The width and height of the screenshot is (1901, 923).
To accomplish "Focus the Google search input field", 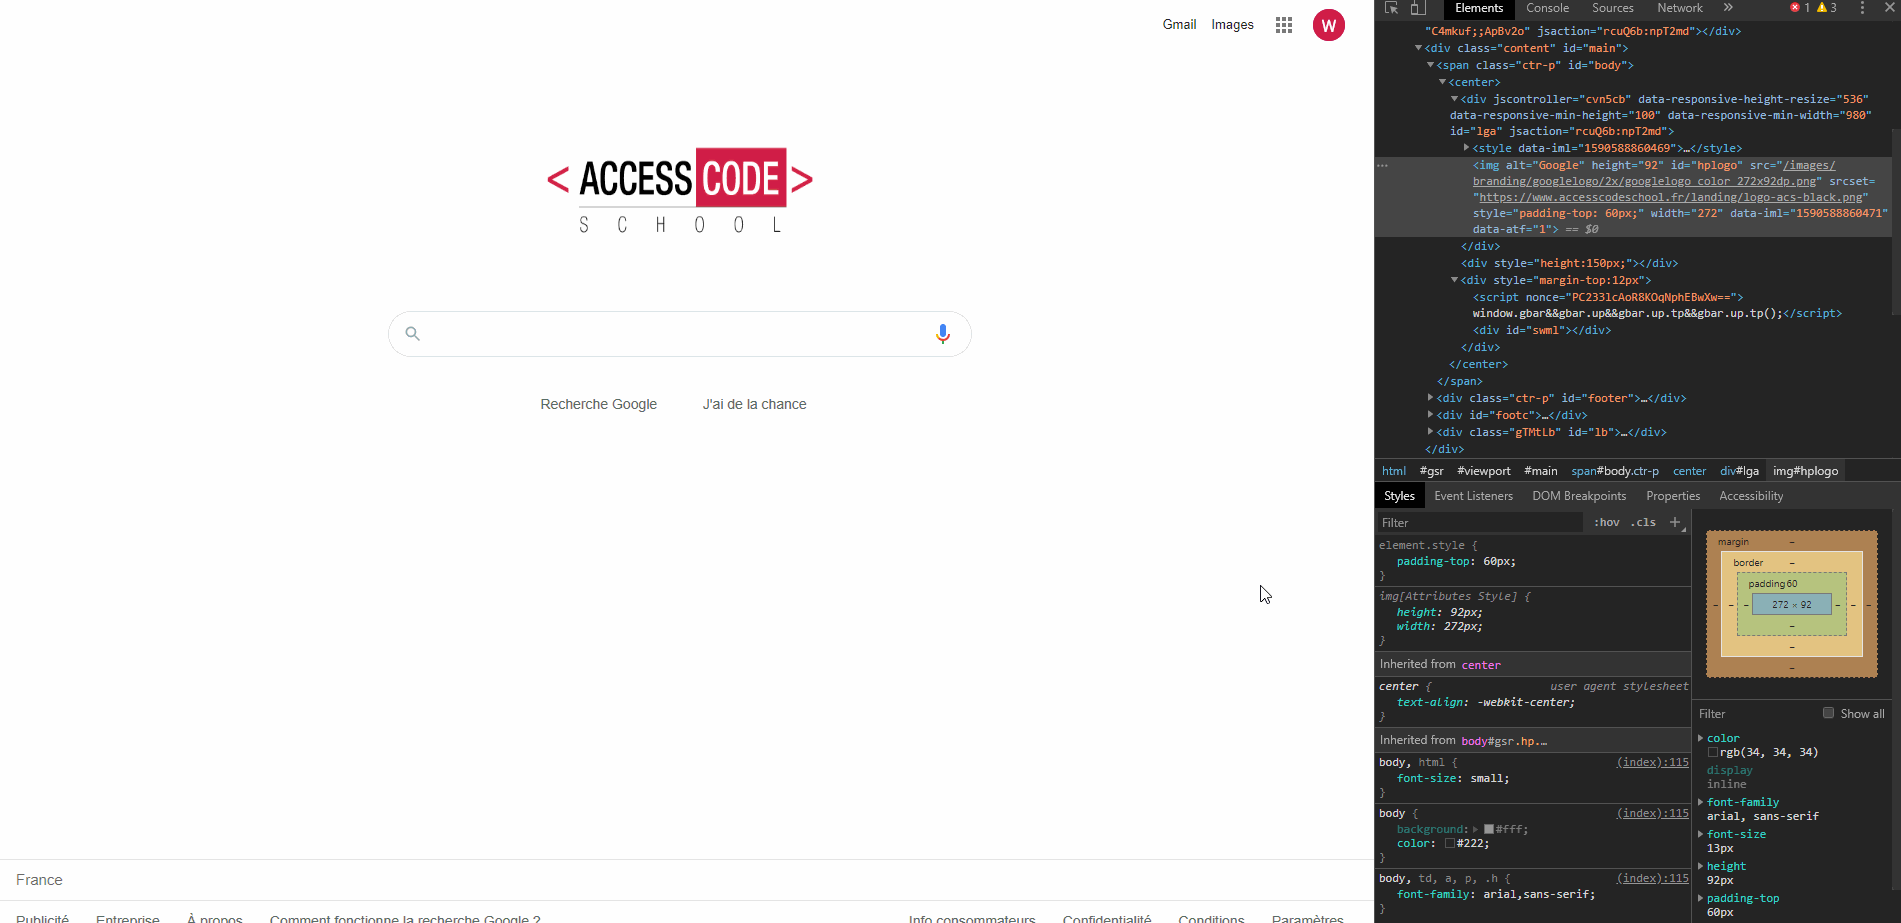I will (x=680, y=334).
